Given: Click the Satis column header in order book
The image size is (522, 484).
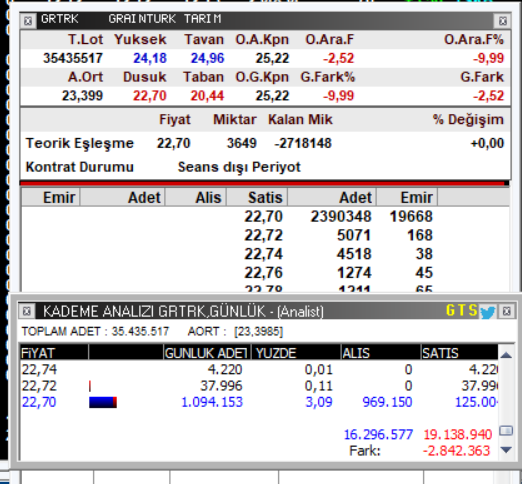Looking at the screenshot, I should [x=257, y=197].
